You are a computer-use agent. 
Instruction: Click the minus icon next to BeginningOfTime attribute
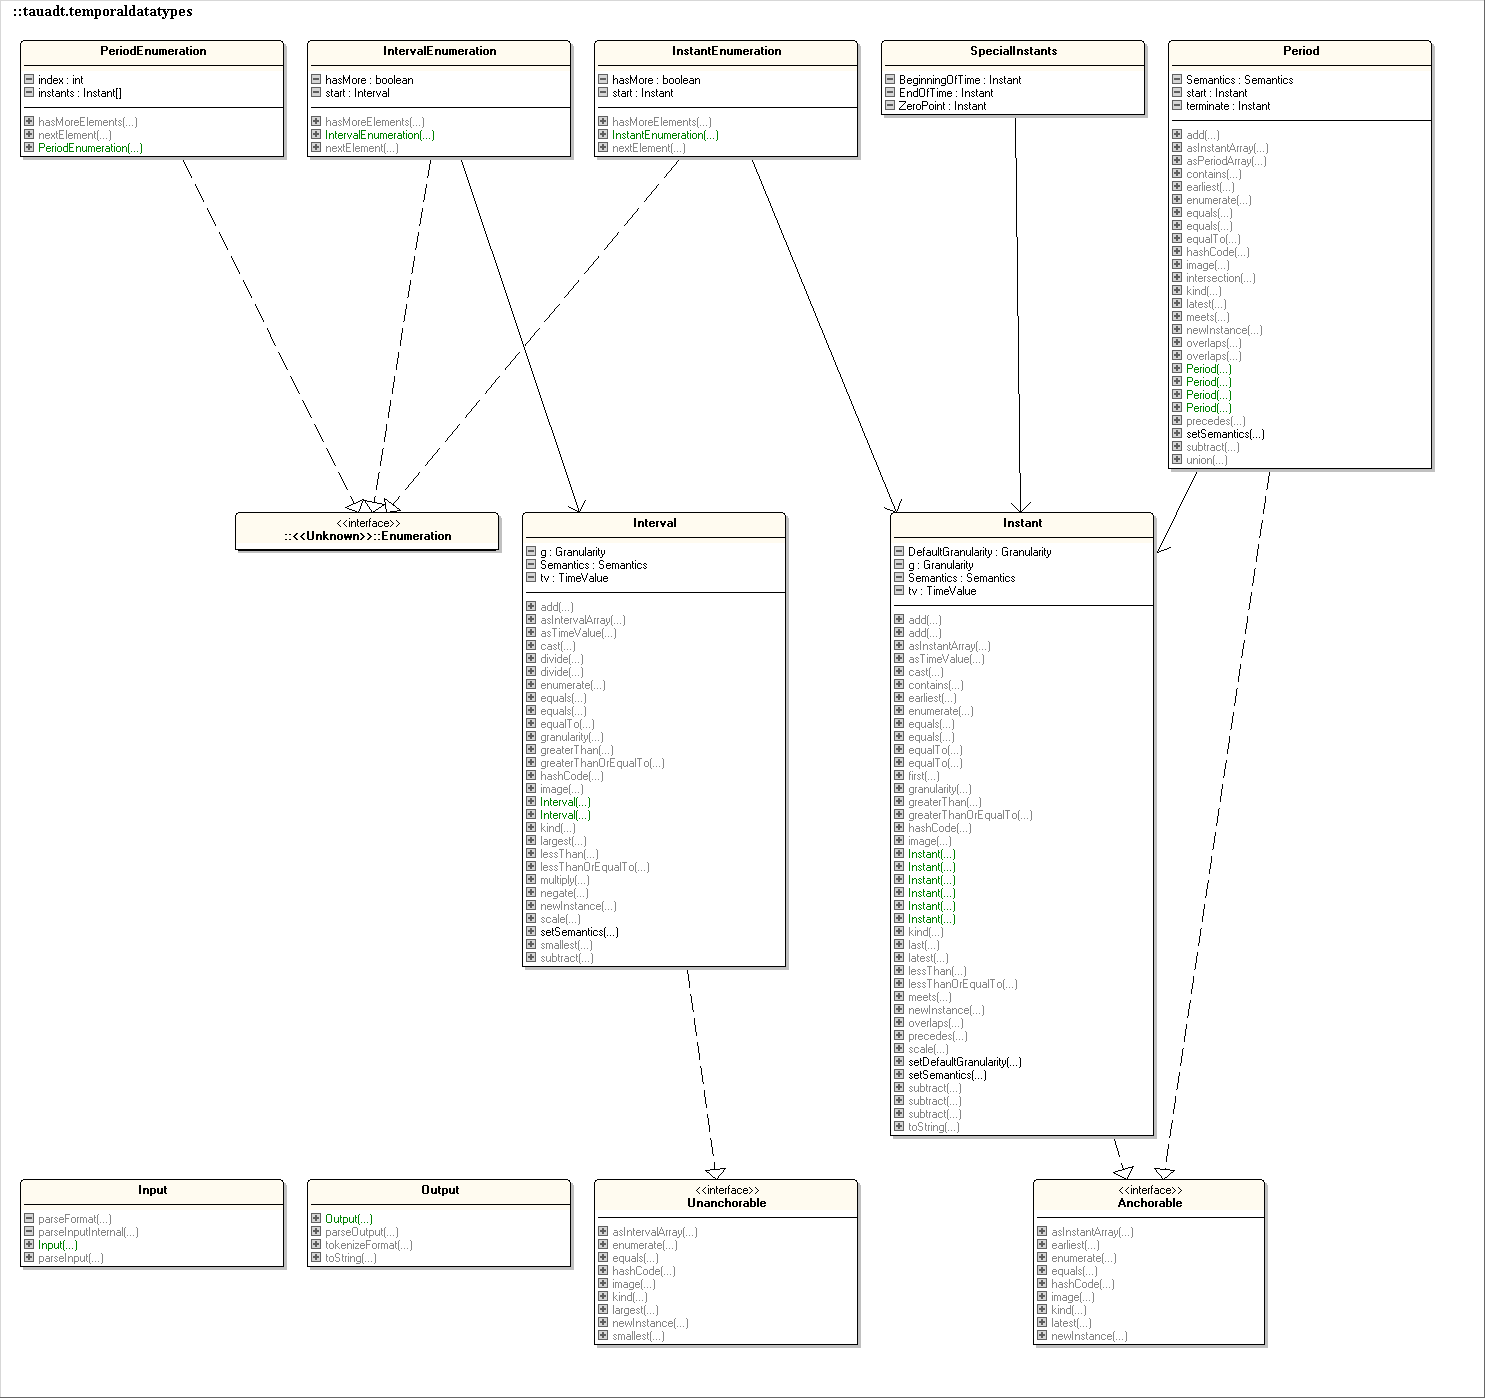tap(890, 80)
